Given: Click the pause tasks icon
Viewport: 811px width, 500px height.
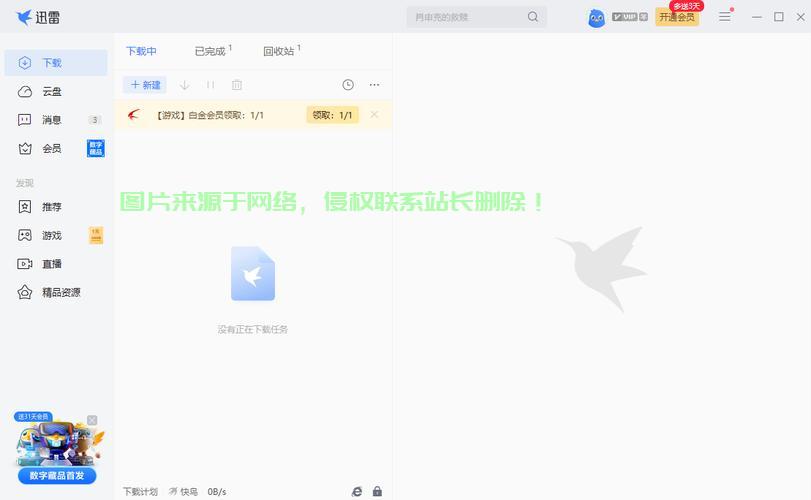Looking at the screenshot, I should 211,85.
